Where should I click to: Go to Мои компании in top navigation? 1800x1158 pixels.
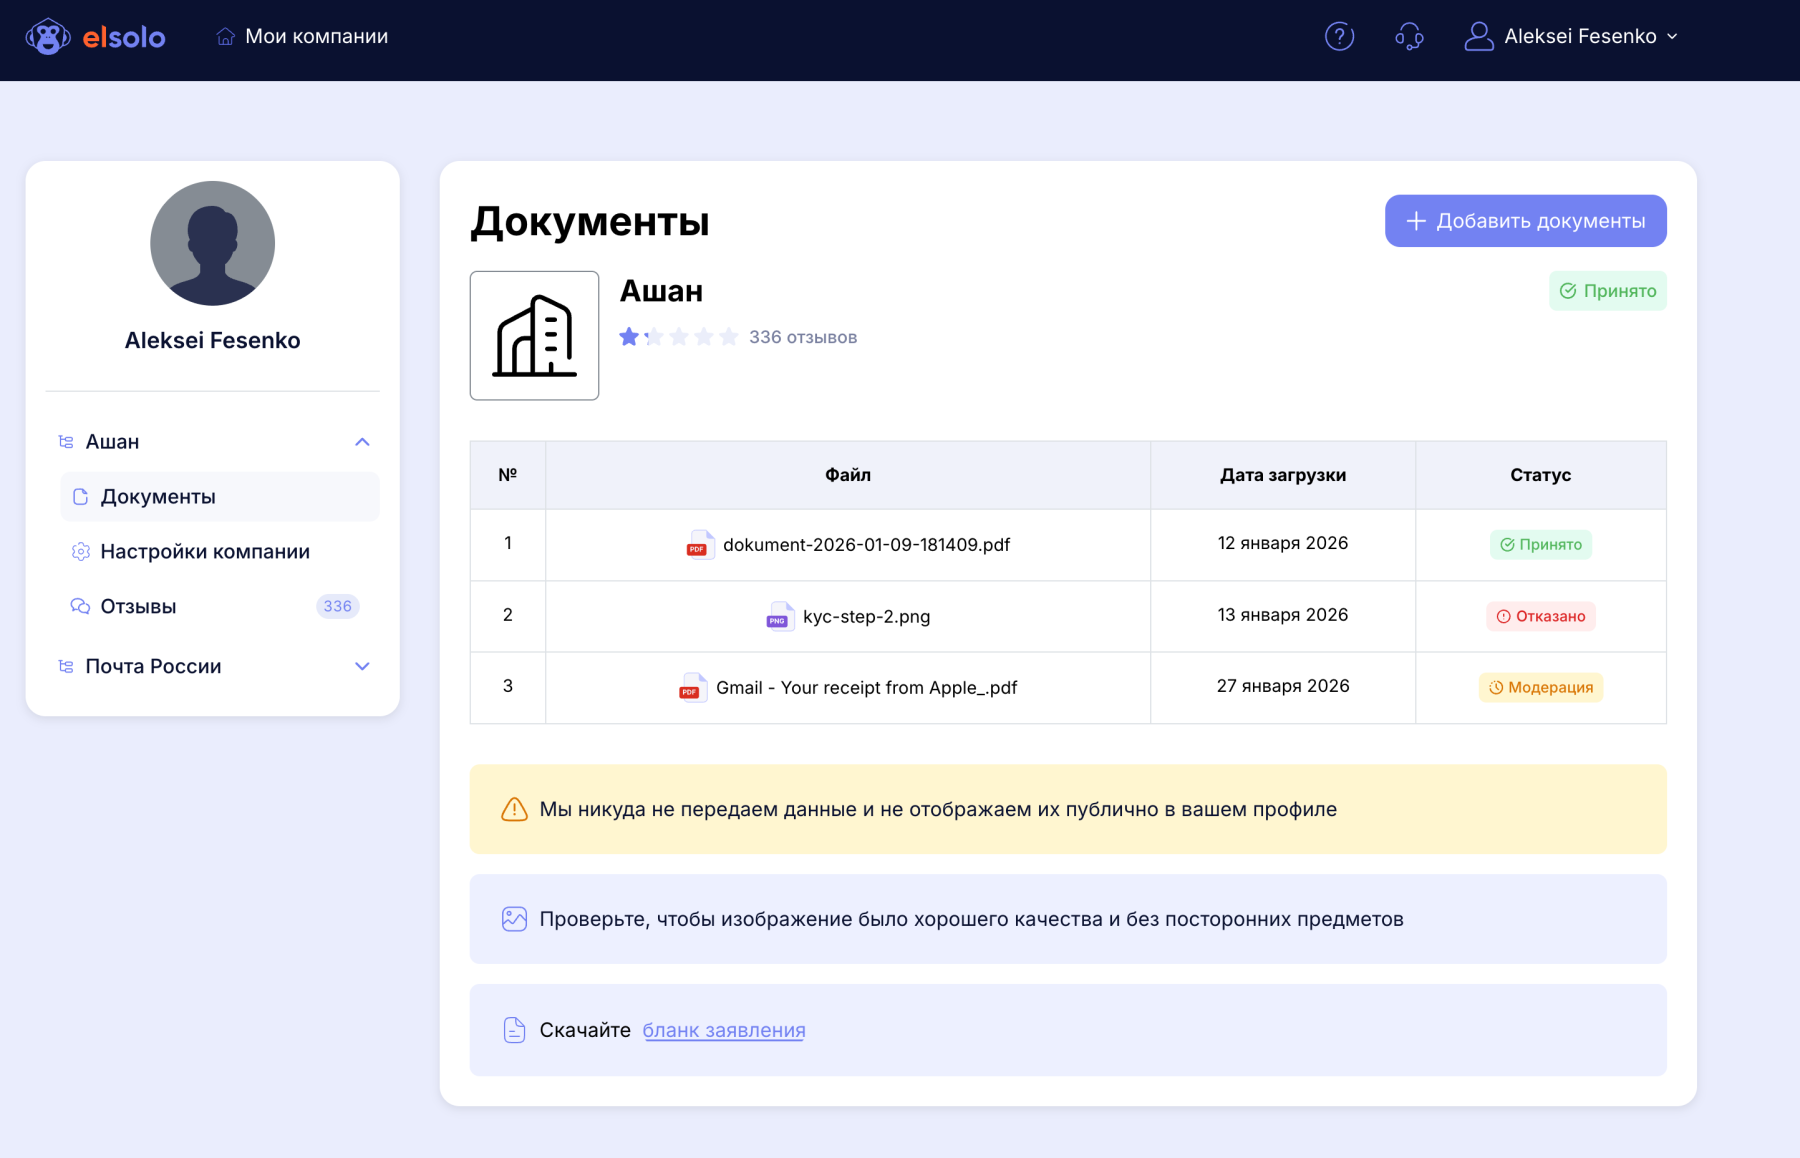[x=302, y=37]
